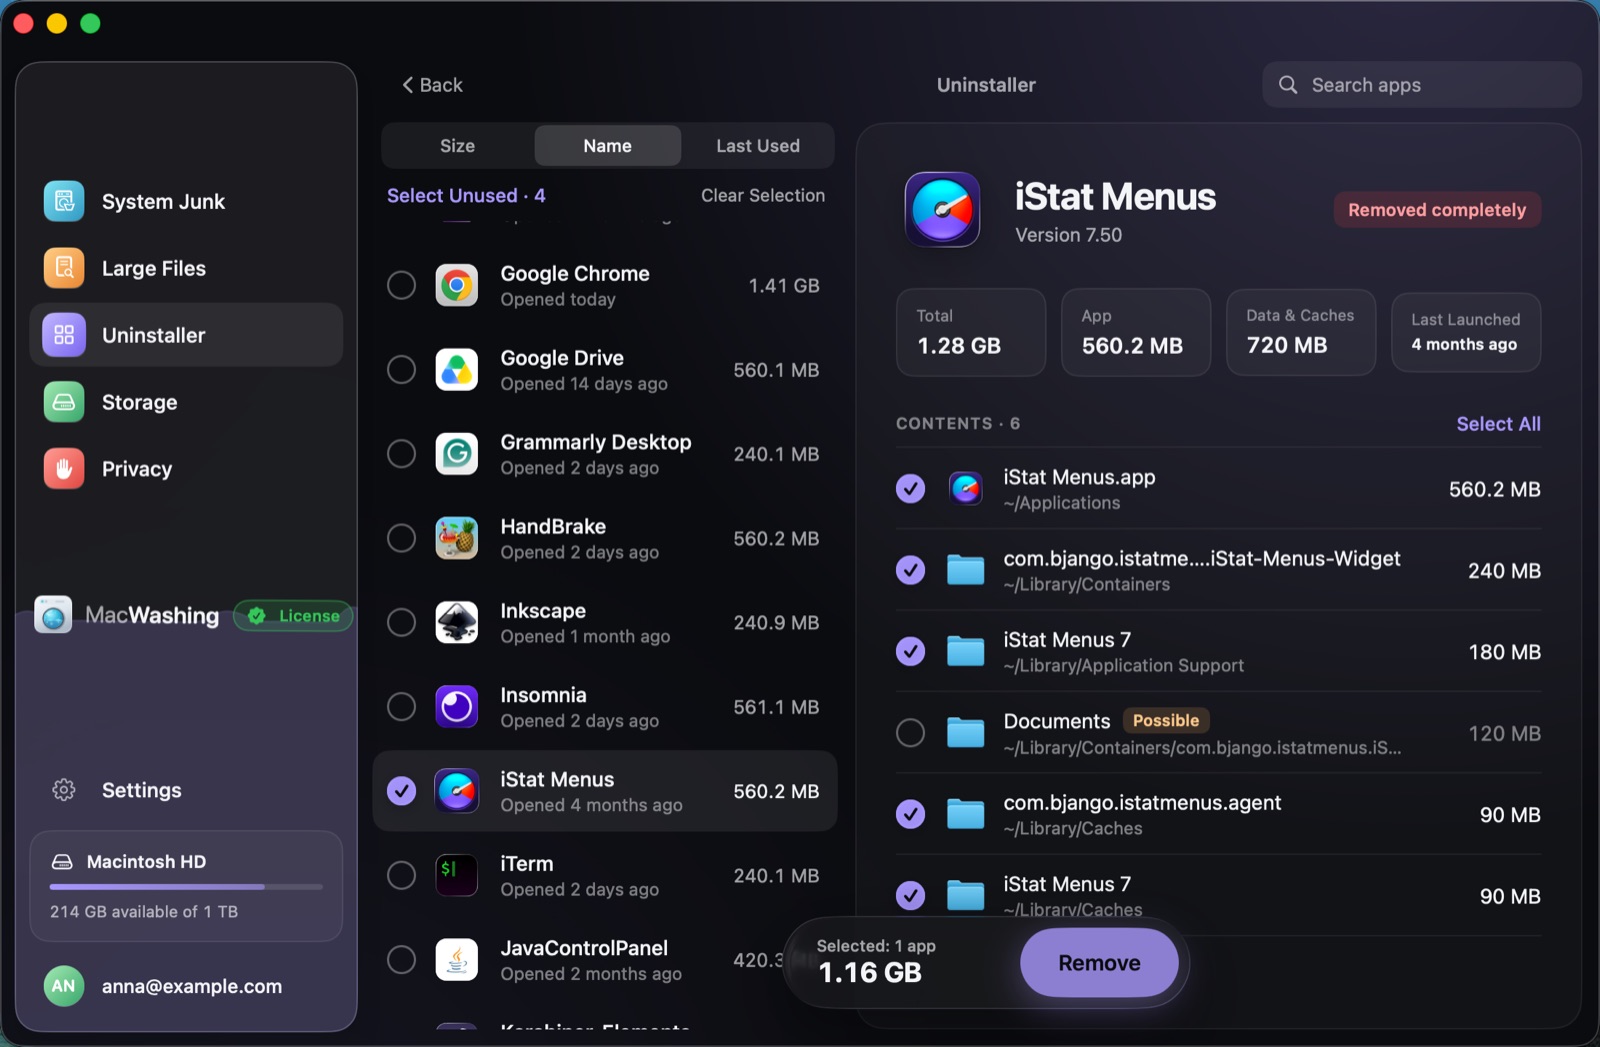Click the License badge
The image size is (1600, 1047).
[293, 616]
